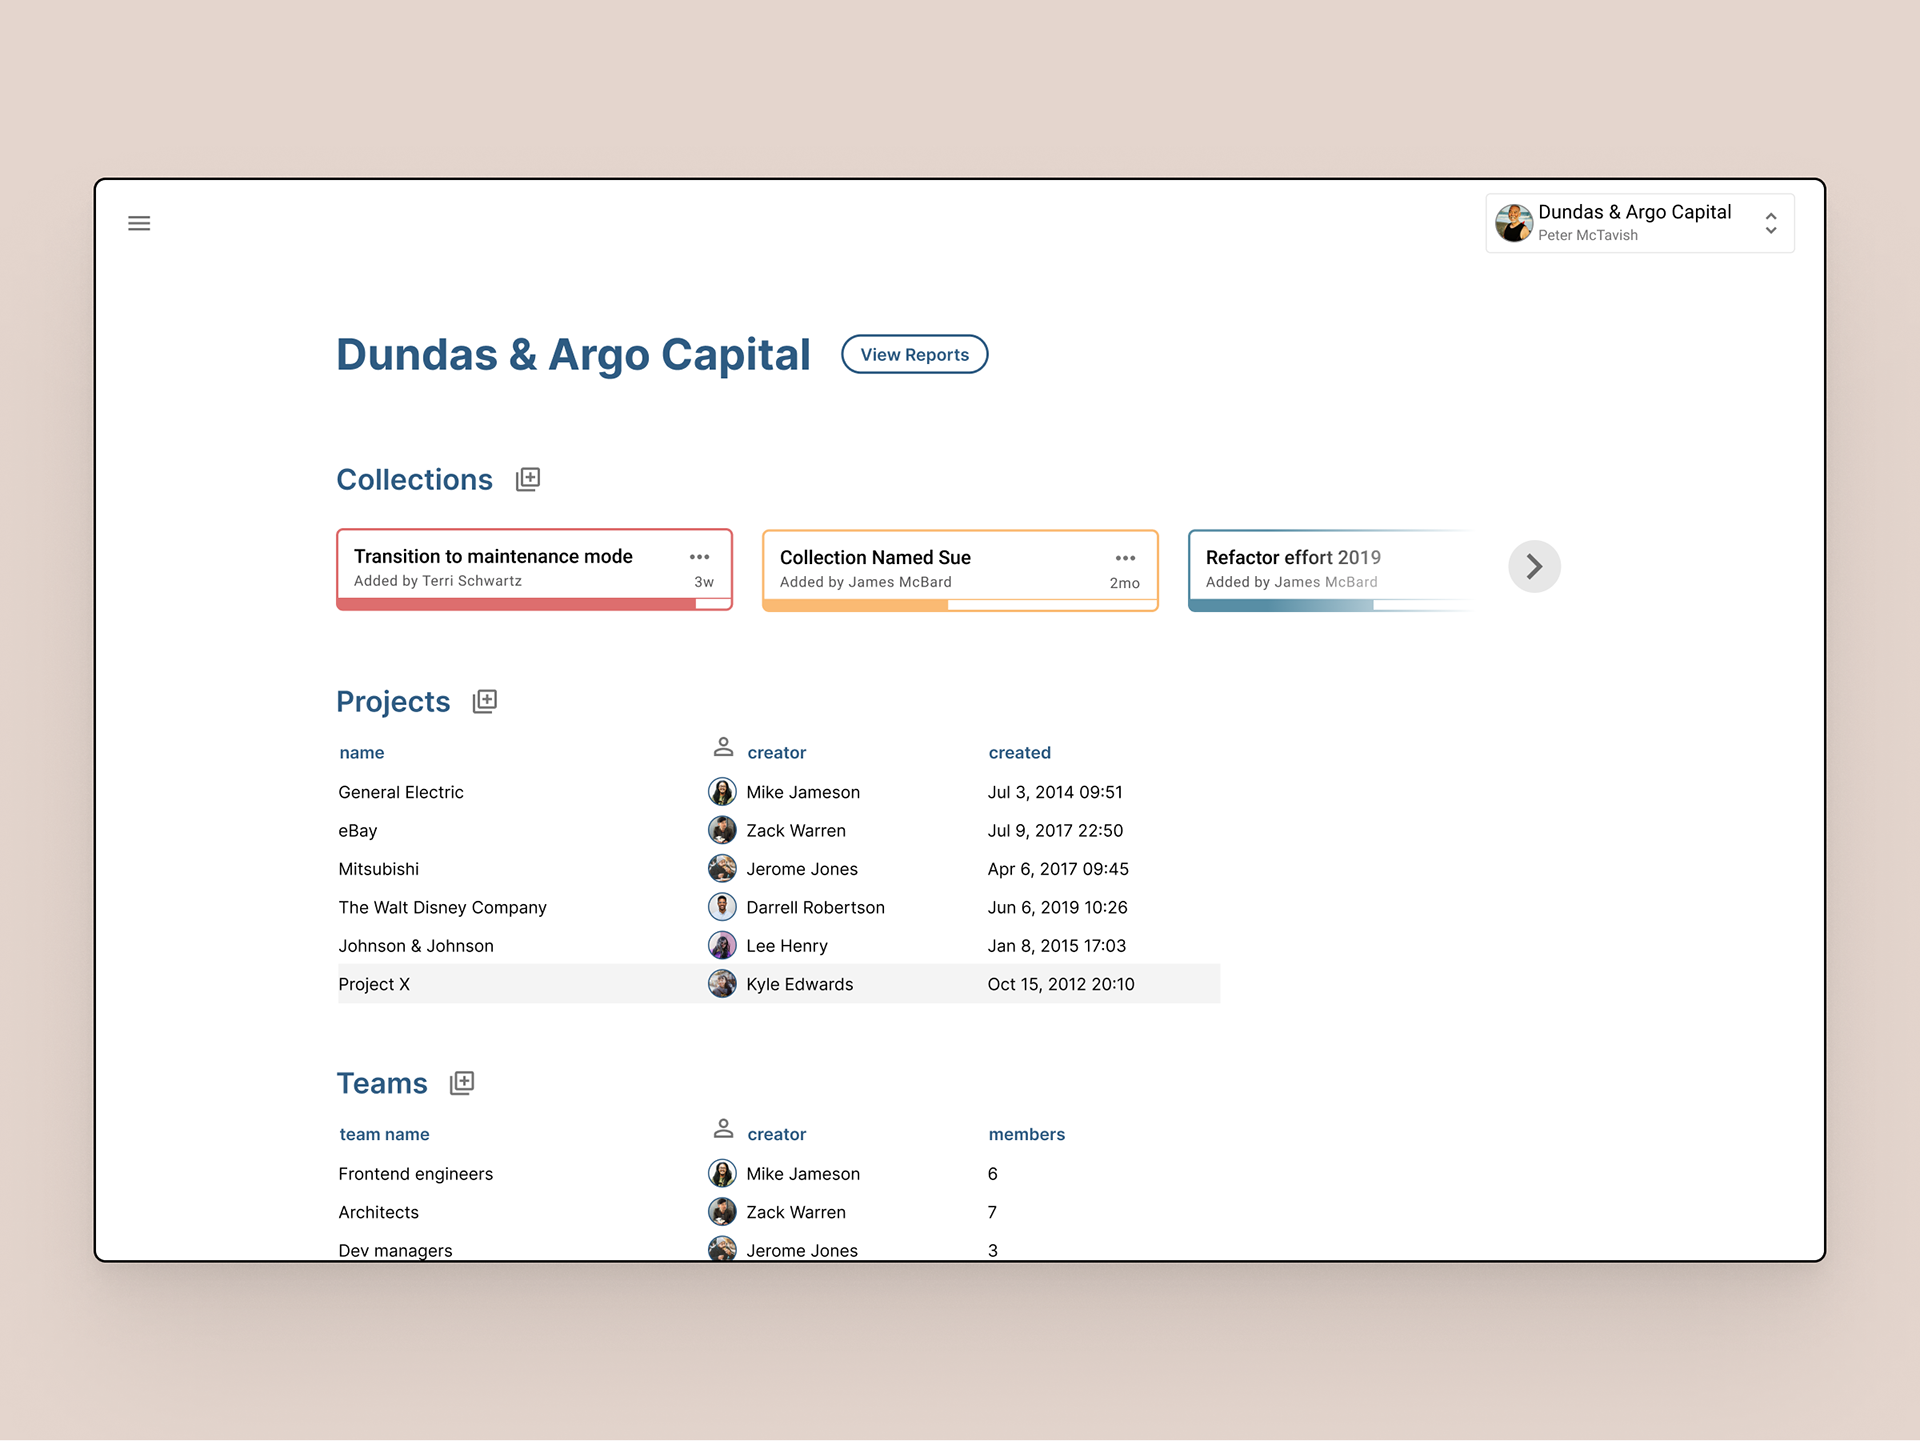Open the Refactor effort 2019 collection
The image size is (1920, 1441).
[x=1330, y=570]
